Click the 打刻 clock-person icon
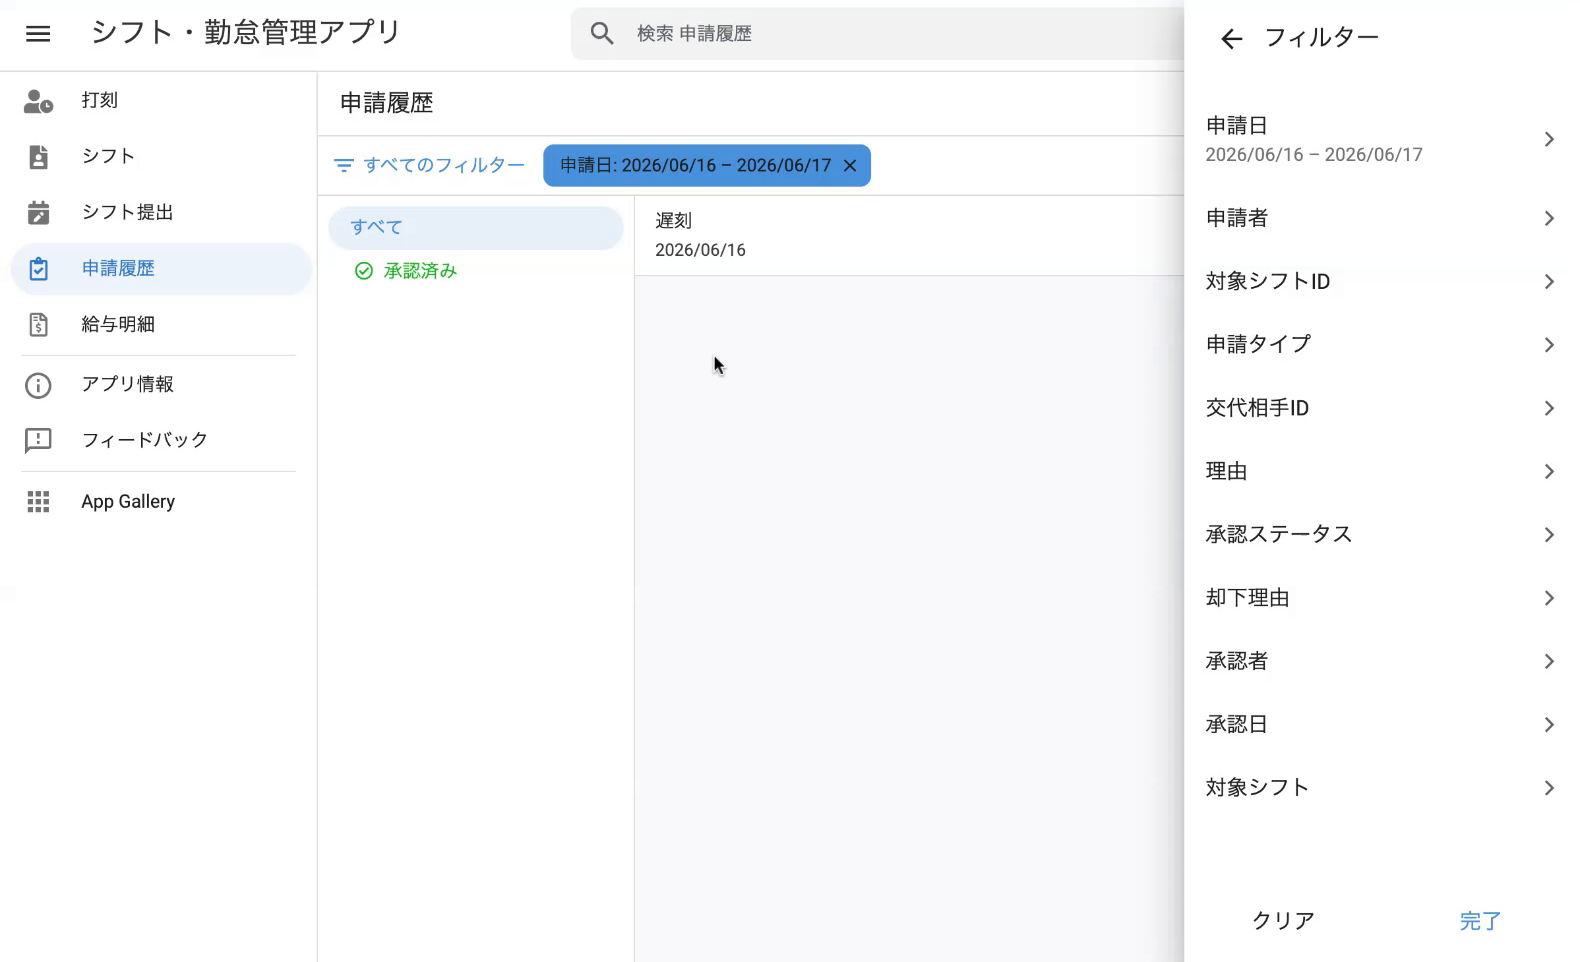 [38, 101]
